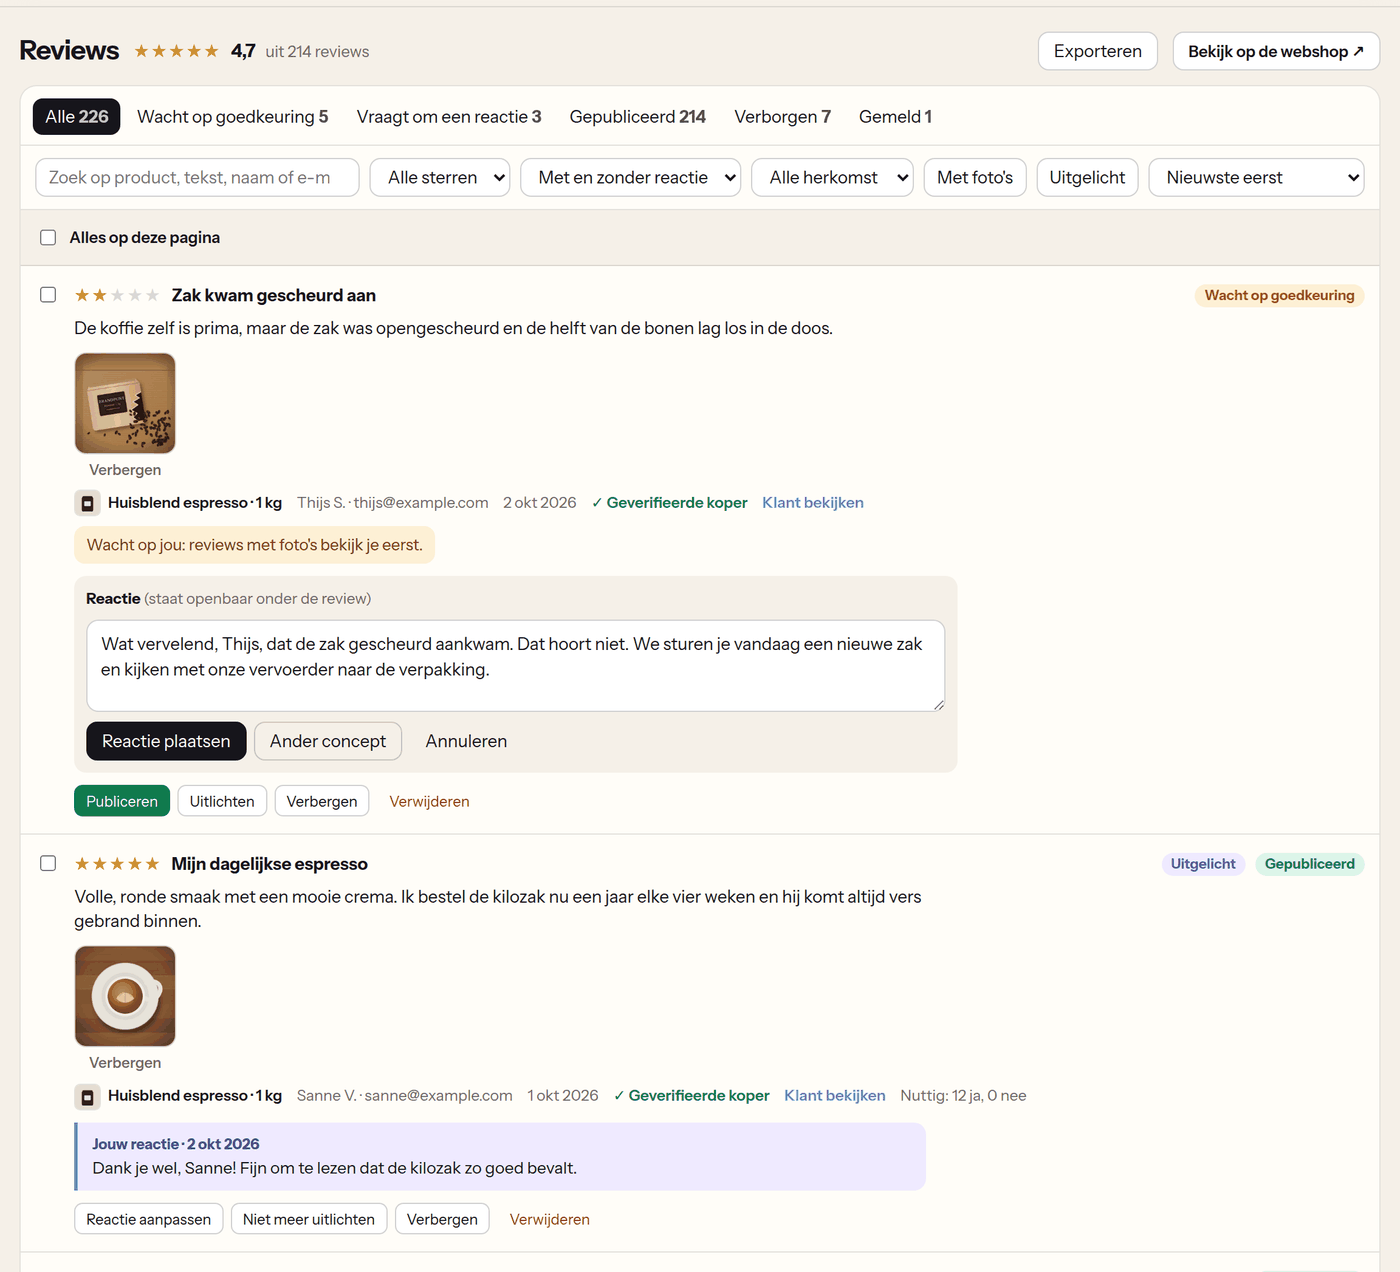Click 'Reactie aanpassen' button
Image resolution: width=1400 pixels, height=1272 pixels.
149,1219
